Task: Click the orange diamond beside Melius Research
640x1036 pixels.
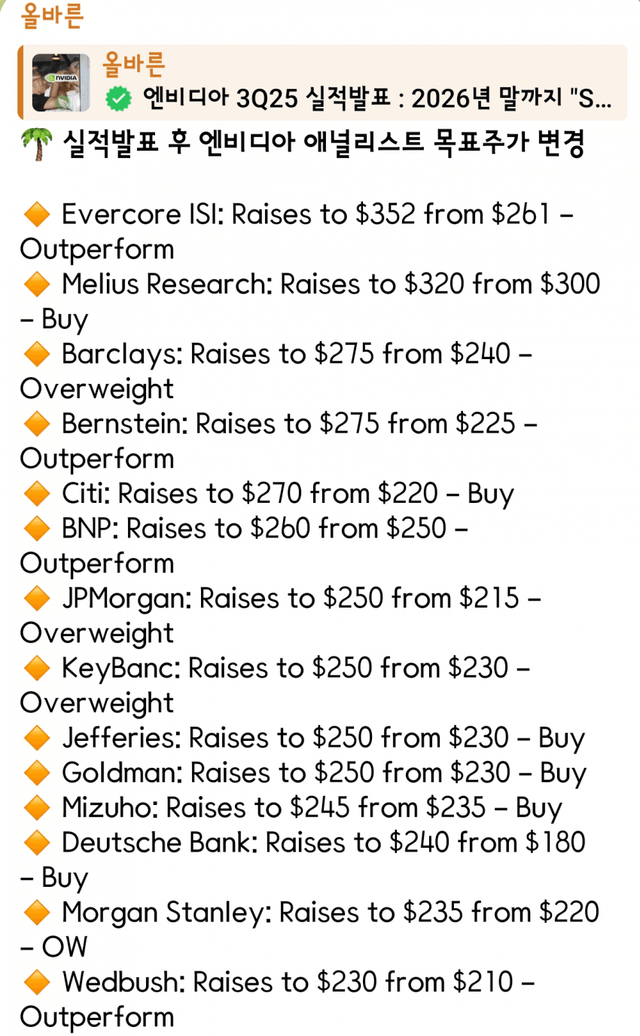Action: point(35,284)
